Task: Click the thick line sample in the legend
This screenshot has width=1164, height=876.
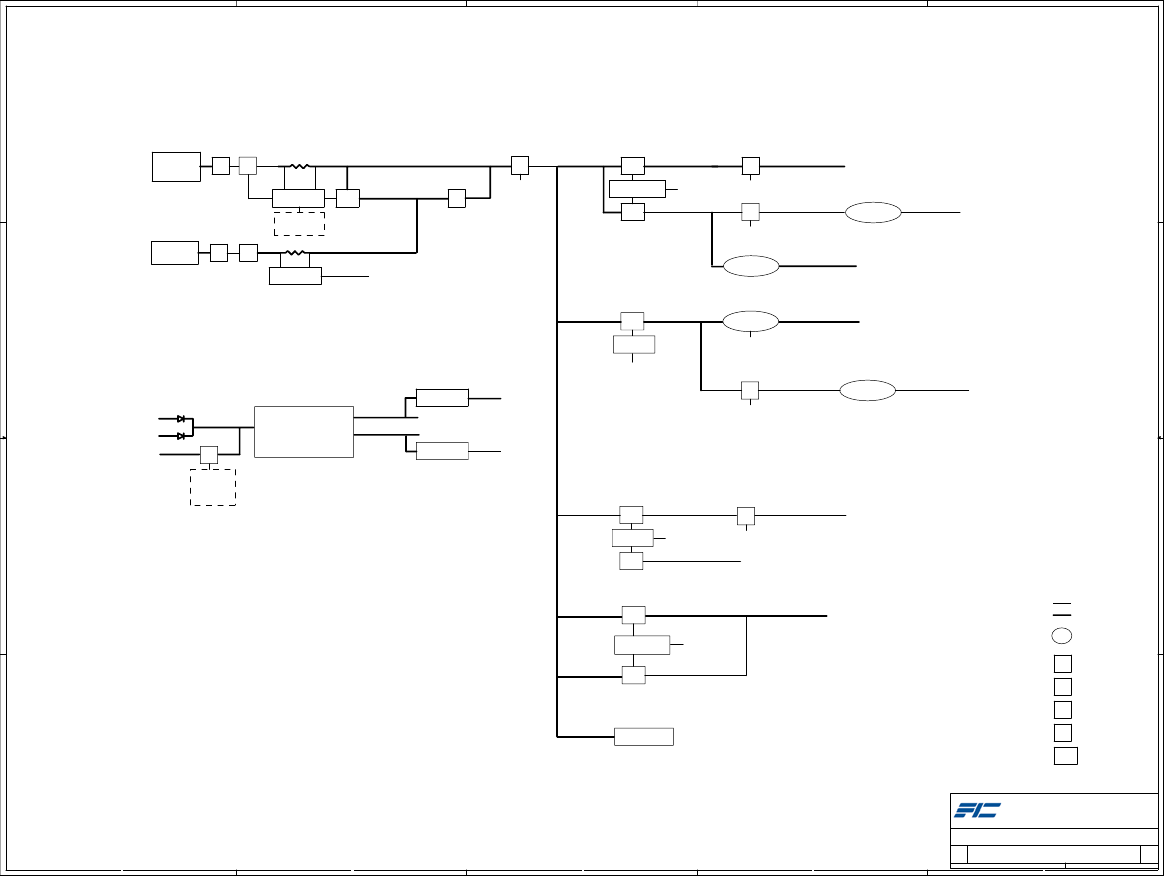Action: pos(1062,615)
